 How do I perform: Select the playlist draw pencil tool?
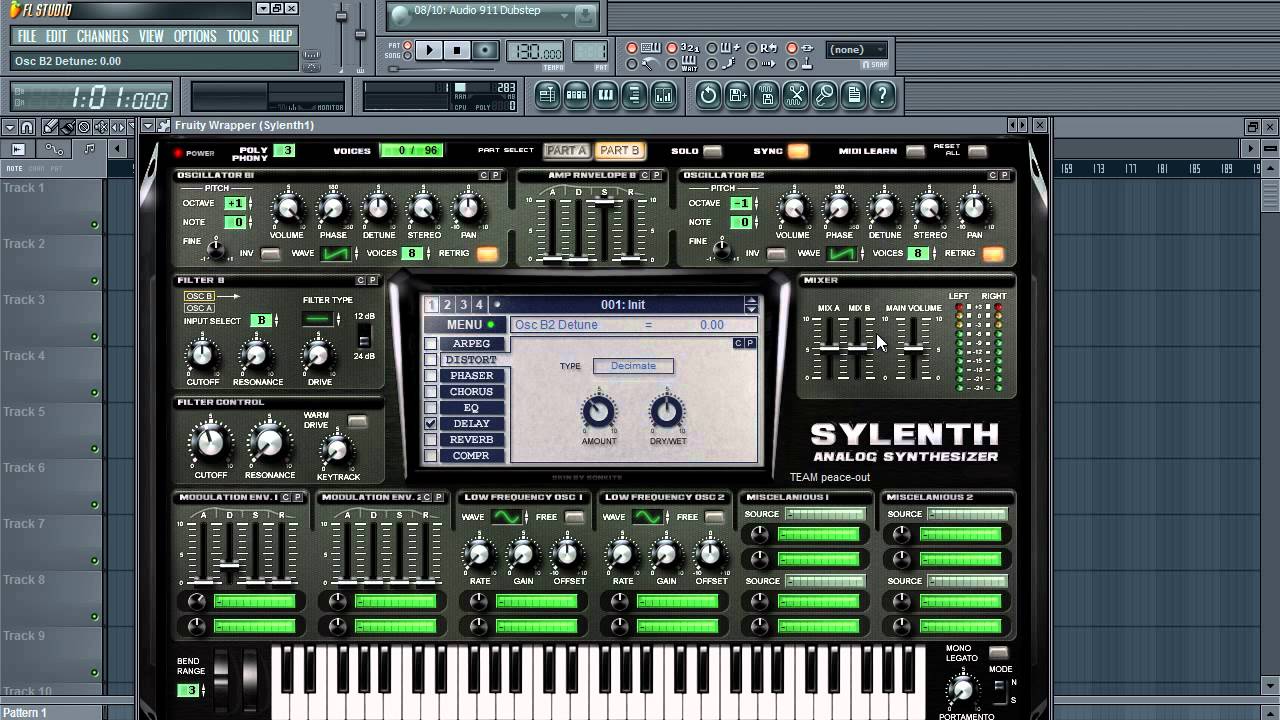pyautogui.click(x=49, y=127)
